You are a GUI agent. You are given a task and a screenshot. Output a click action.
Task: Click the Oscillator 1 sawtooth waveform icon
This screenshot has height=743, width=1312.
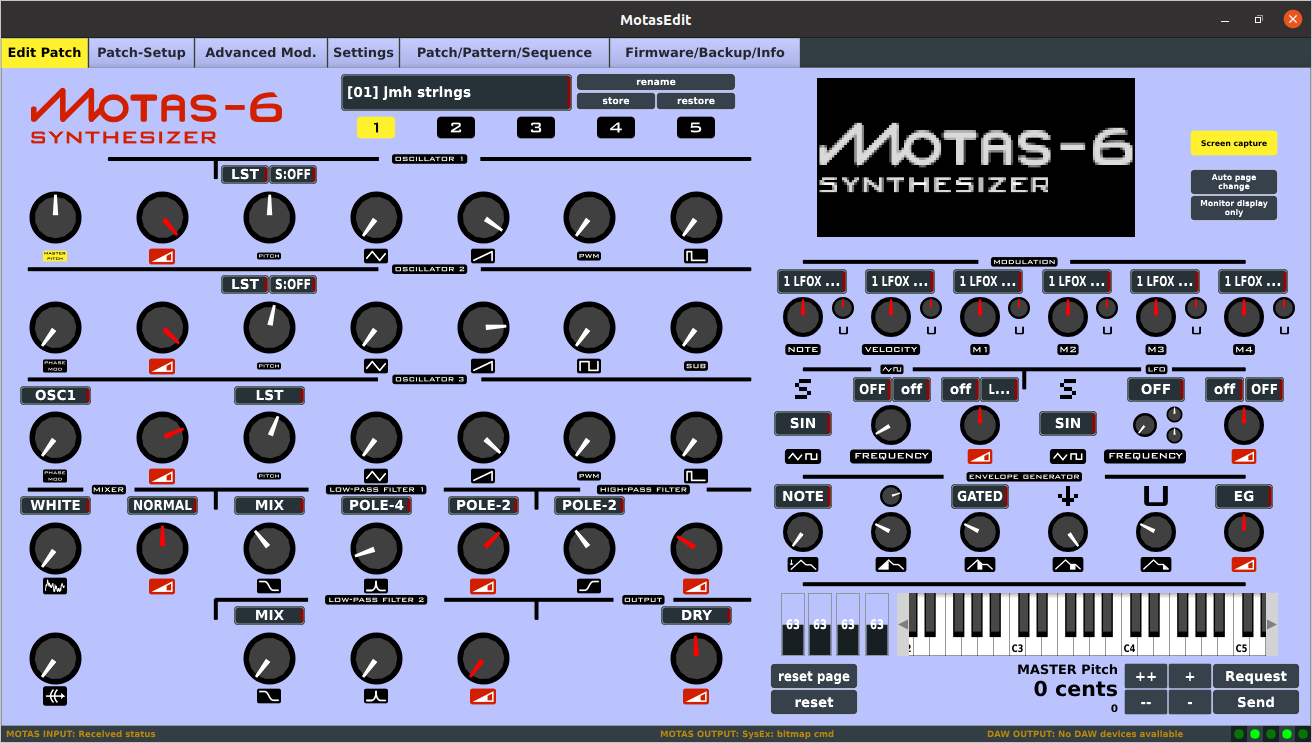point(483,256)
